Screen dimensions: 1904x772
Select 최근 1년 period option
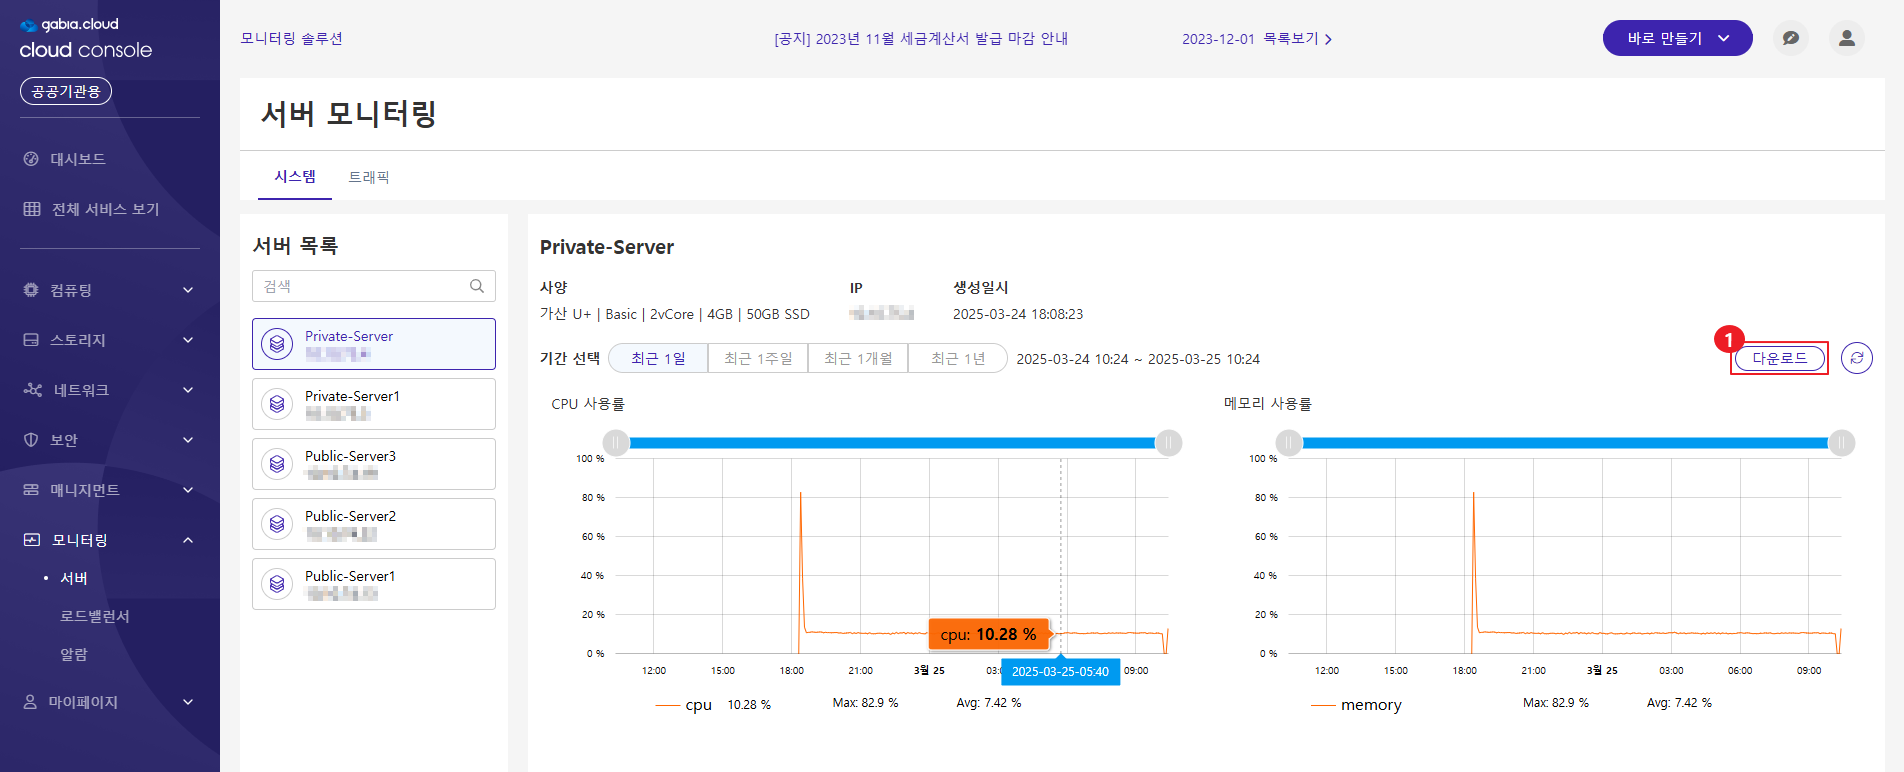tap(957, 358)
